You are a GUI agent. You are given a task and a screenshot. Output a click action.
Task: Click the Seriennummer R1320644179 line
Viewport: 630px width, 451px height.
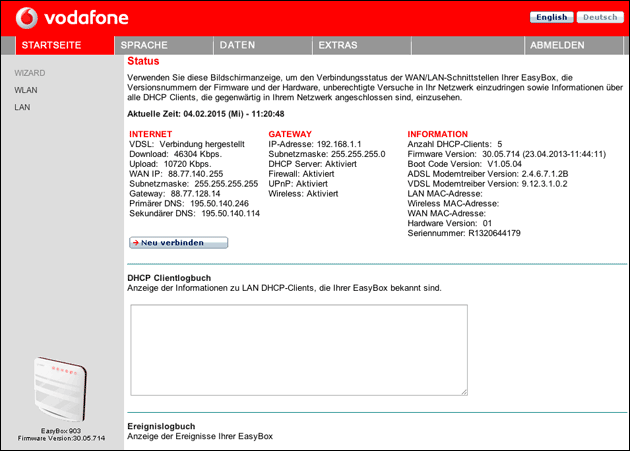click(x=464, y=234)
